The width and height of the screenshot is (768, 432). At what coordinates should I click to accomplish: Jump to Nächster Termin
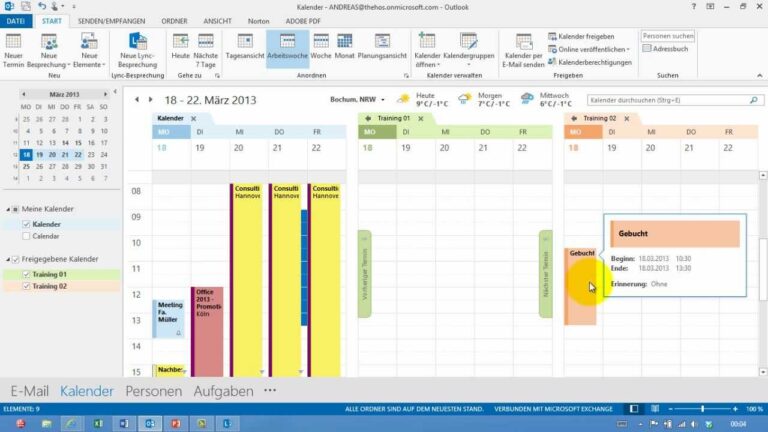tap(546, 274)
